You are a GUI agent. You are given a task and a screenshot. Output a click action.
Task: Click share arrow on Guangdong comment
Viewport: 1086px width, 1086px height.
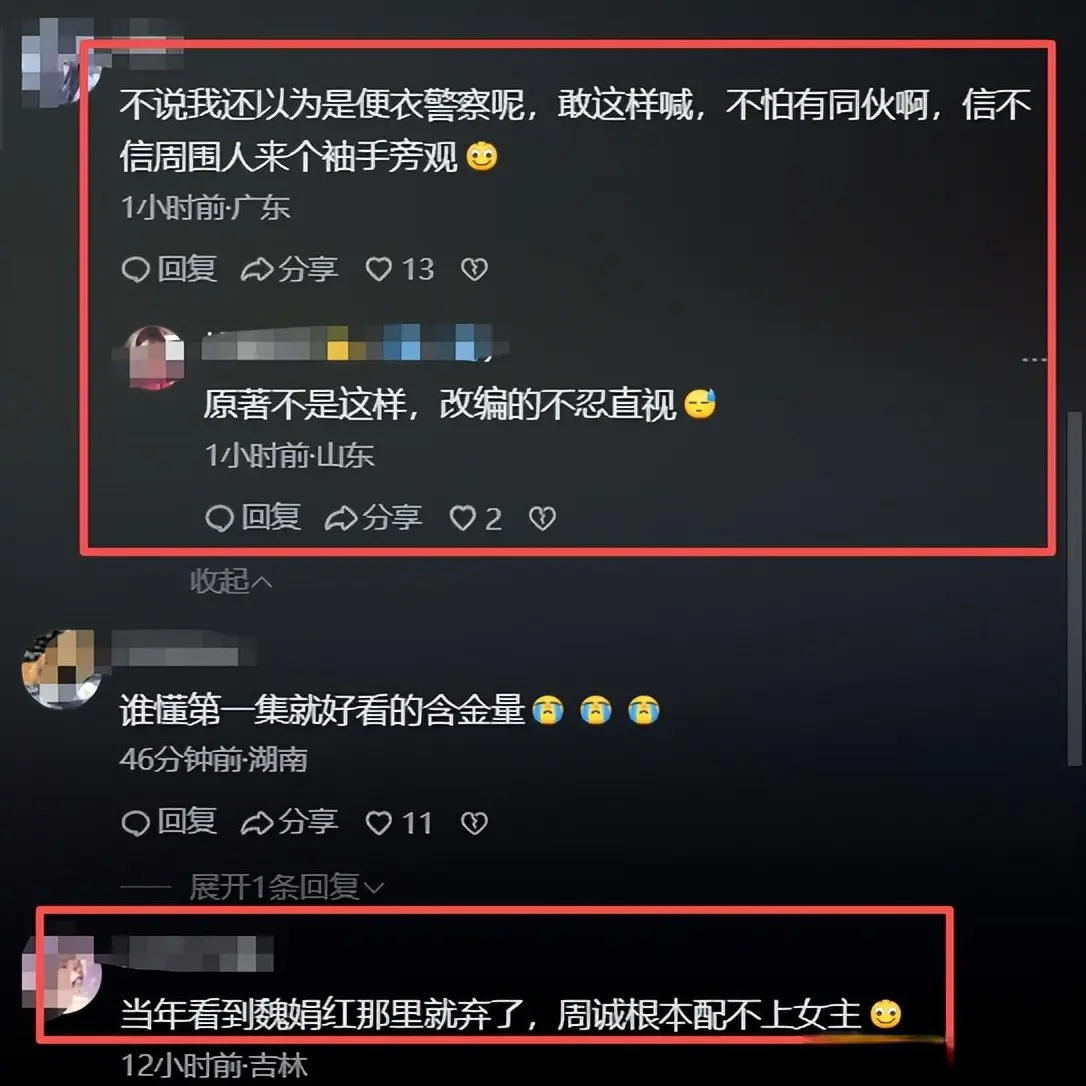click(x=290, y=269)
